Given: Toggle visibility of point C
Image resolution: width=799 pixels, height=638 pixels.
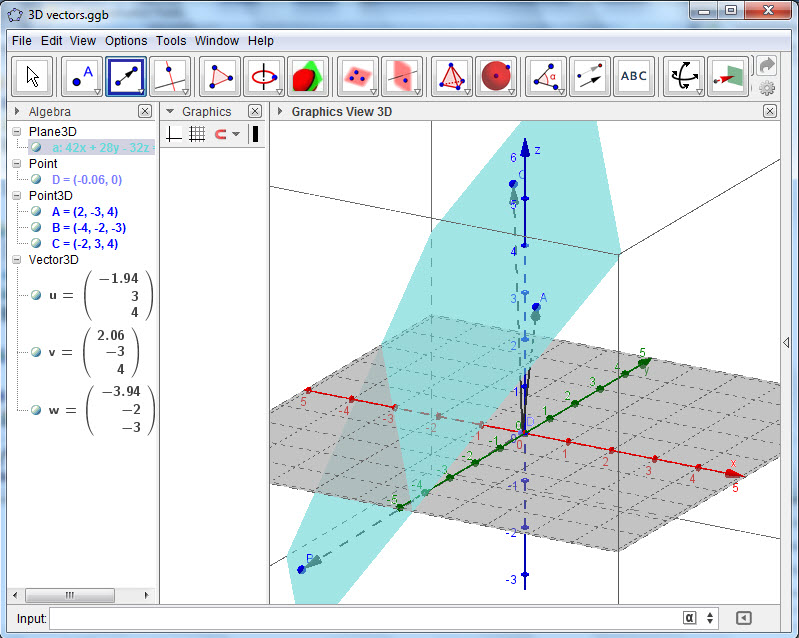Looking at the screenshot, I should [x=36, y=243].
